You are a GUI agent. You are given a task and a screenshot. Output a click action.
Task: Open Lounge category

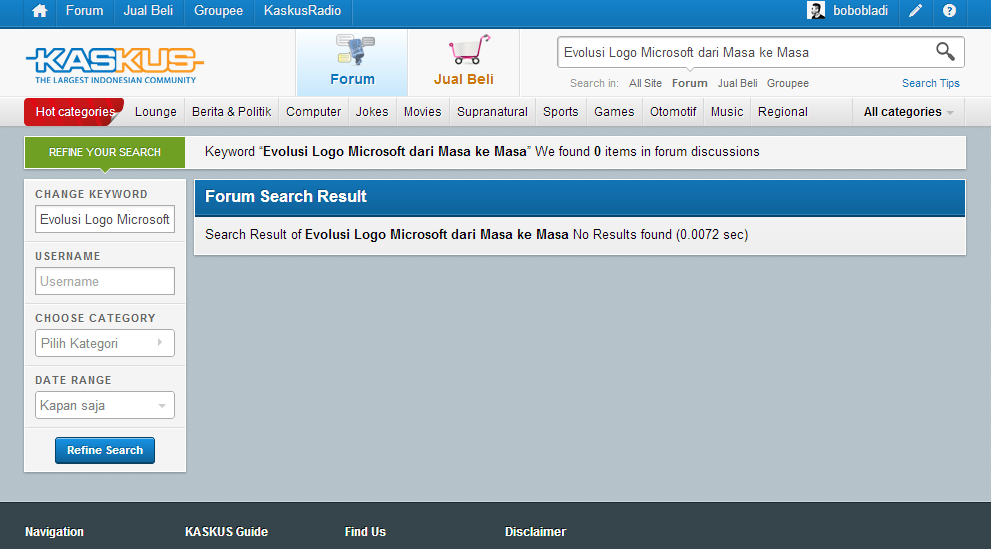(155, 112)
